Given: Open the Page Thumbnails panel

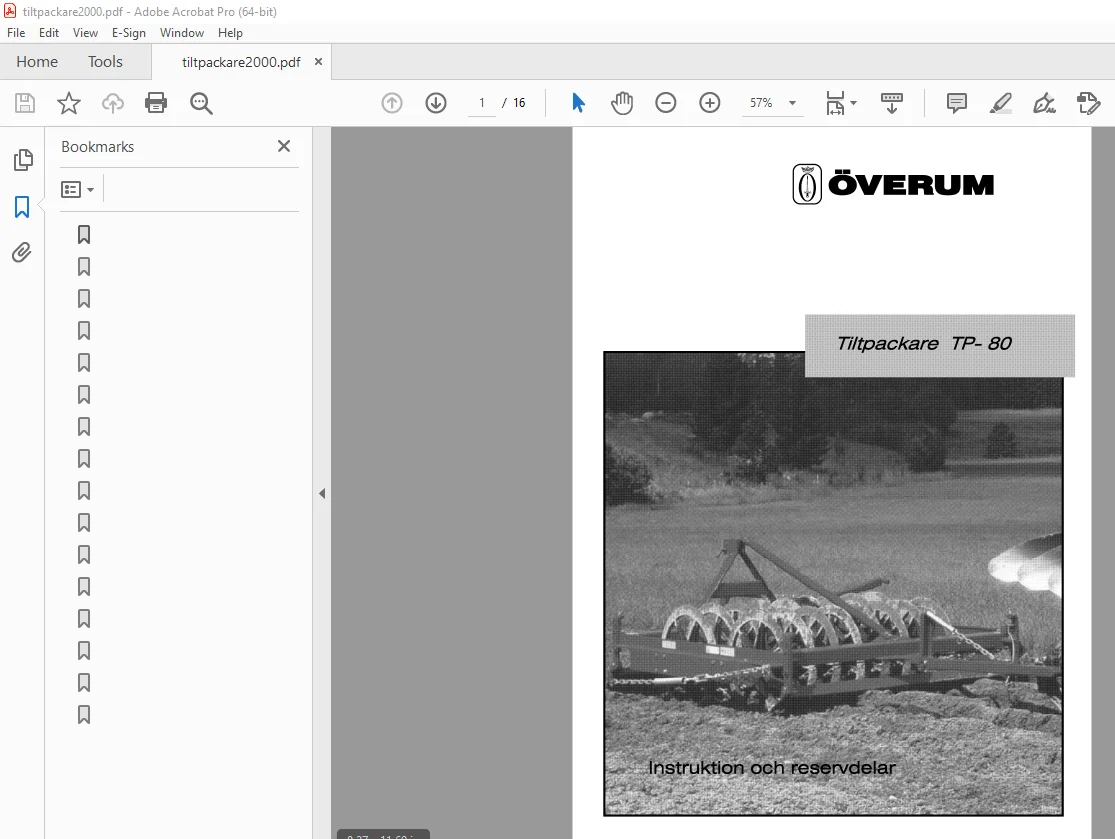Looking at the screenshot, I should point(23,160).
